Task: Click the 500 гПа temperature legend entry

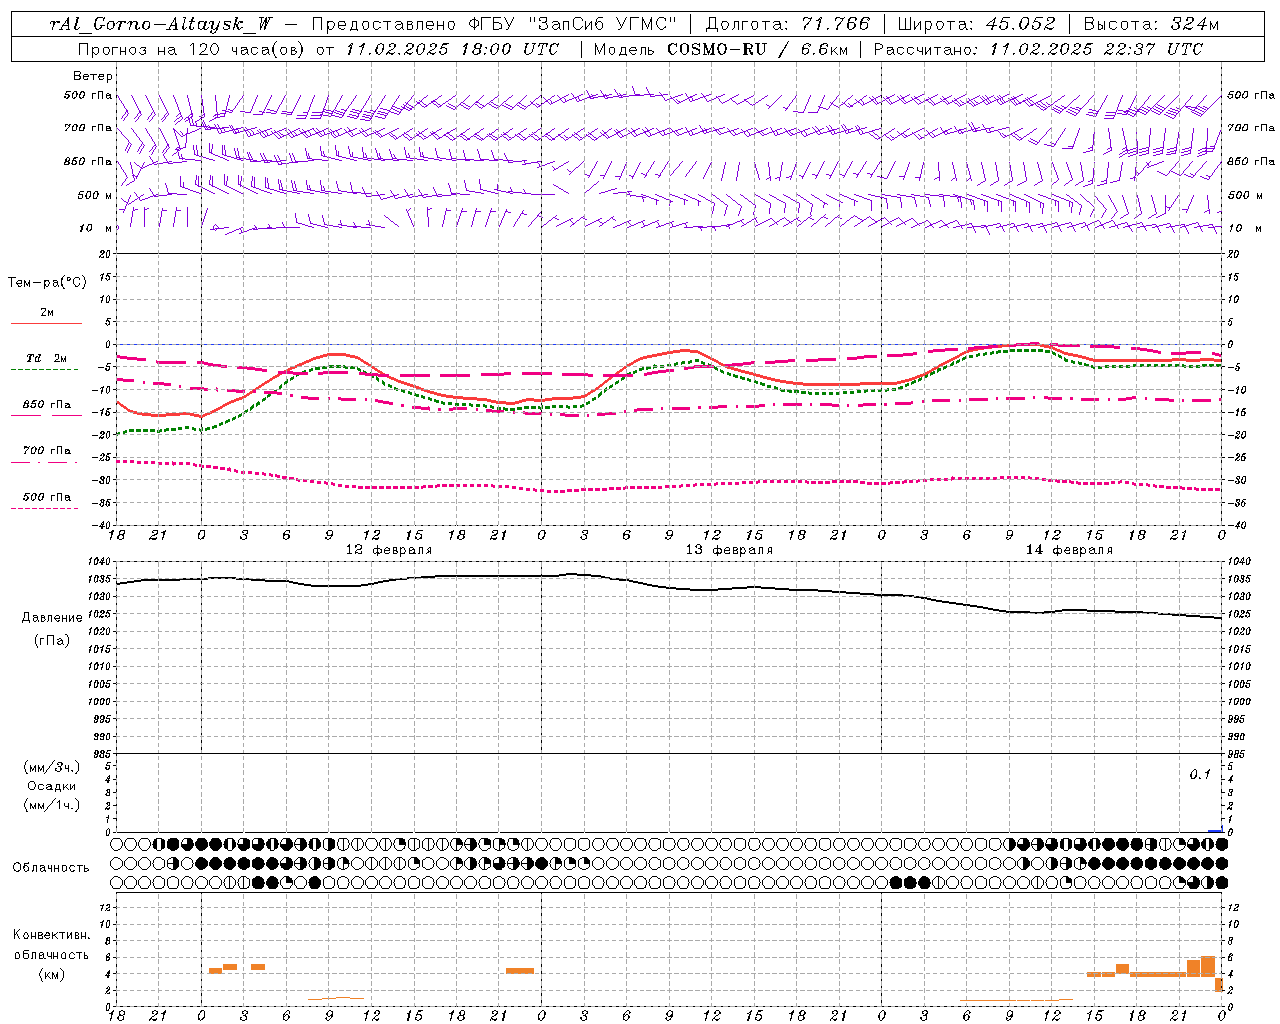Action: point(47,497)
